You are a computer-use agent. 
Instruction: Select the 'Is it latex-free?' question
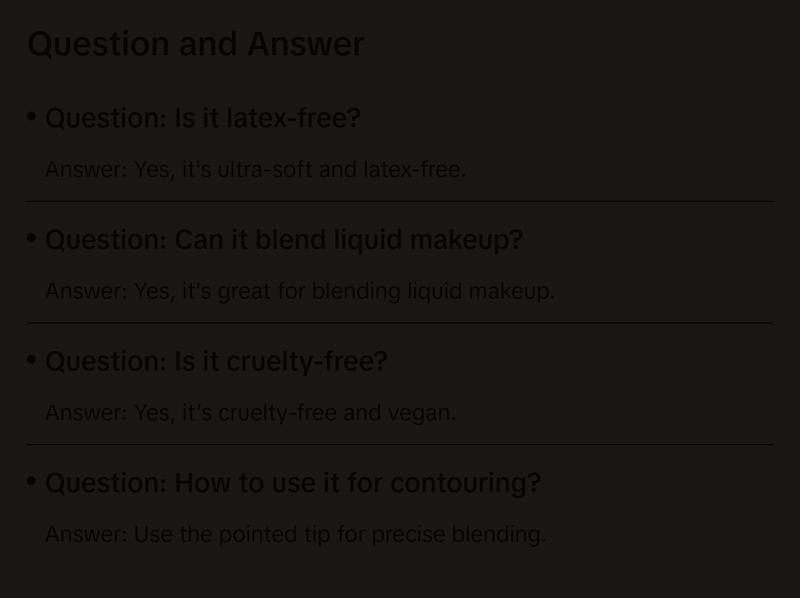203,118
